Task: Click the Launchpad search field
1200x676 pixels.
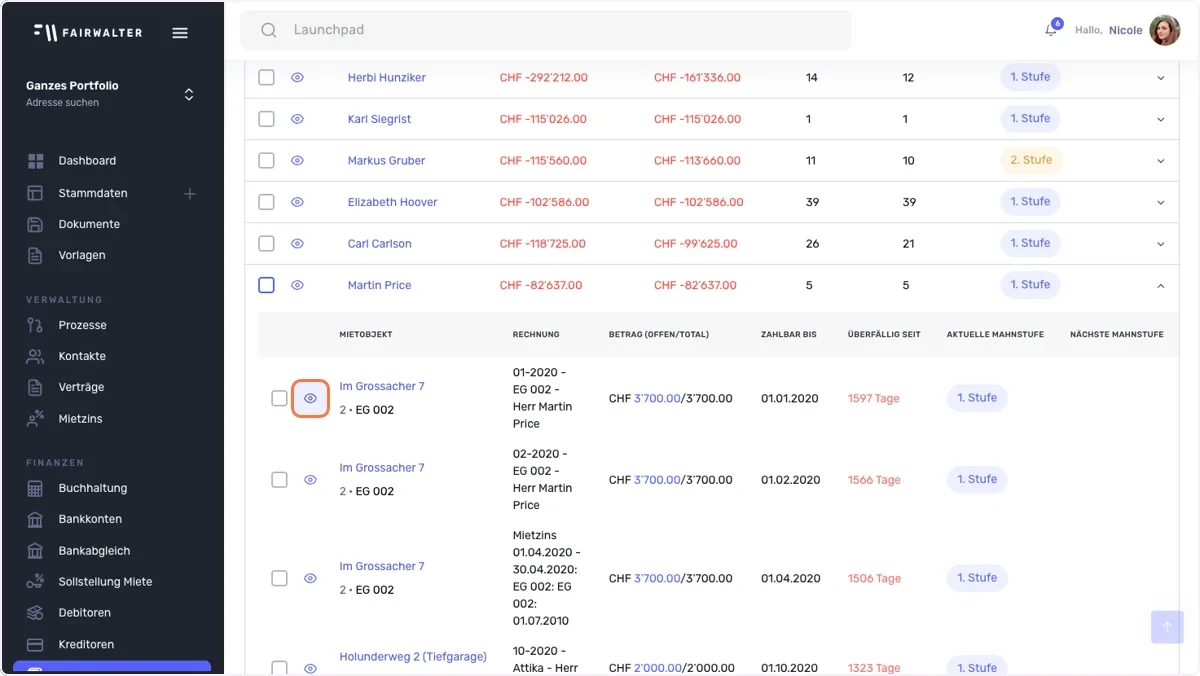Action: (x=546, y=30)
